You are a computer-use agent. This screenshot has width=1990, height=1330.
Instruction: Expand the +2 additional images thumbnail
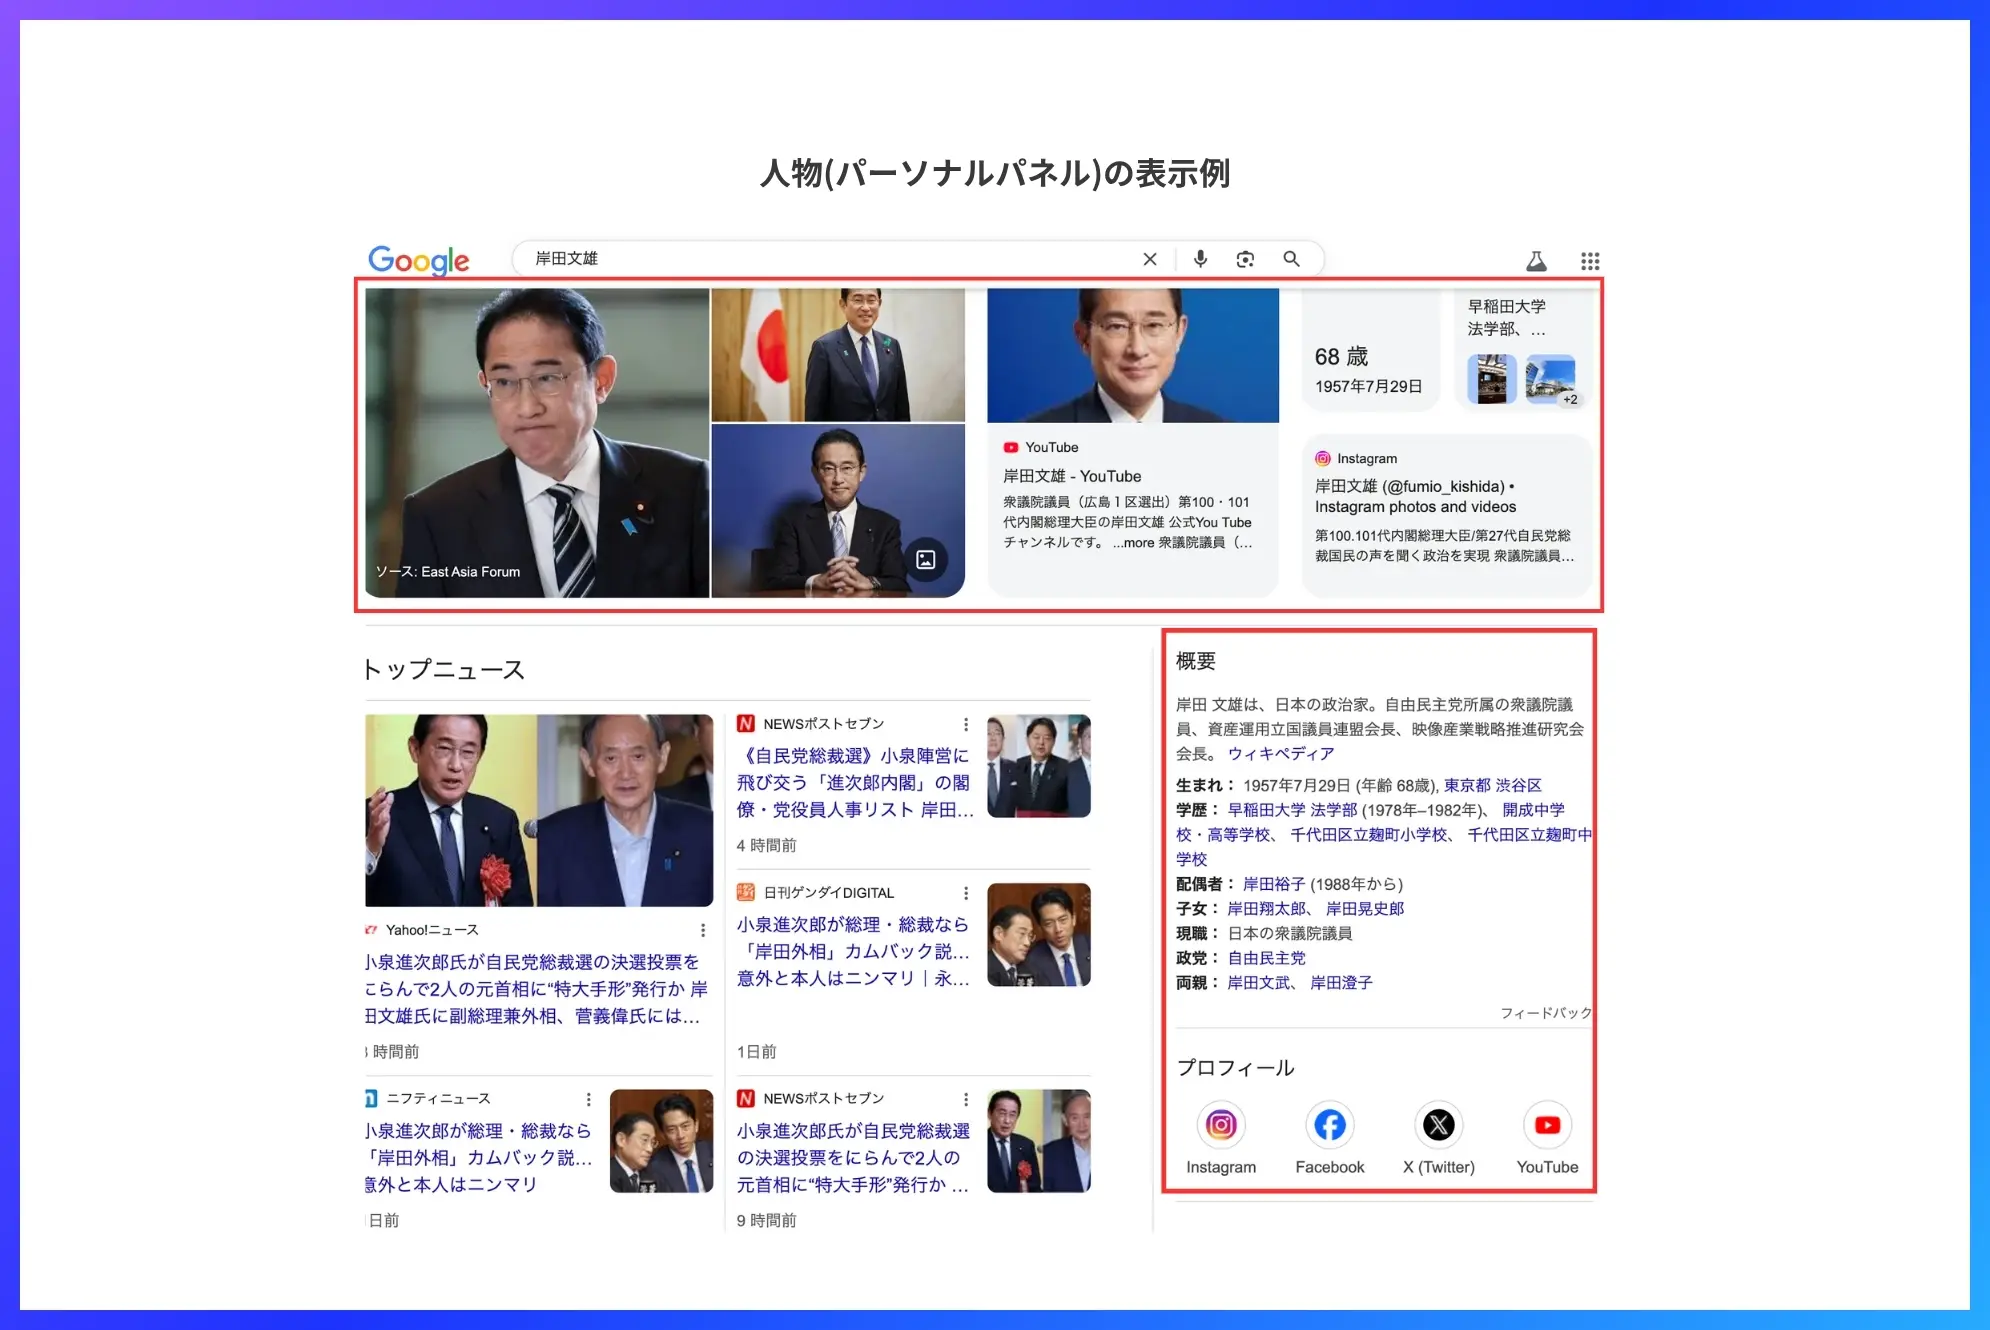tap(1567, 397)
